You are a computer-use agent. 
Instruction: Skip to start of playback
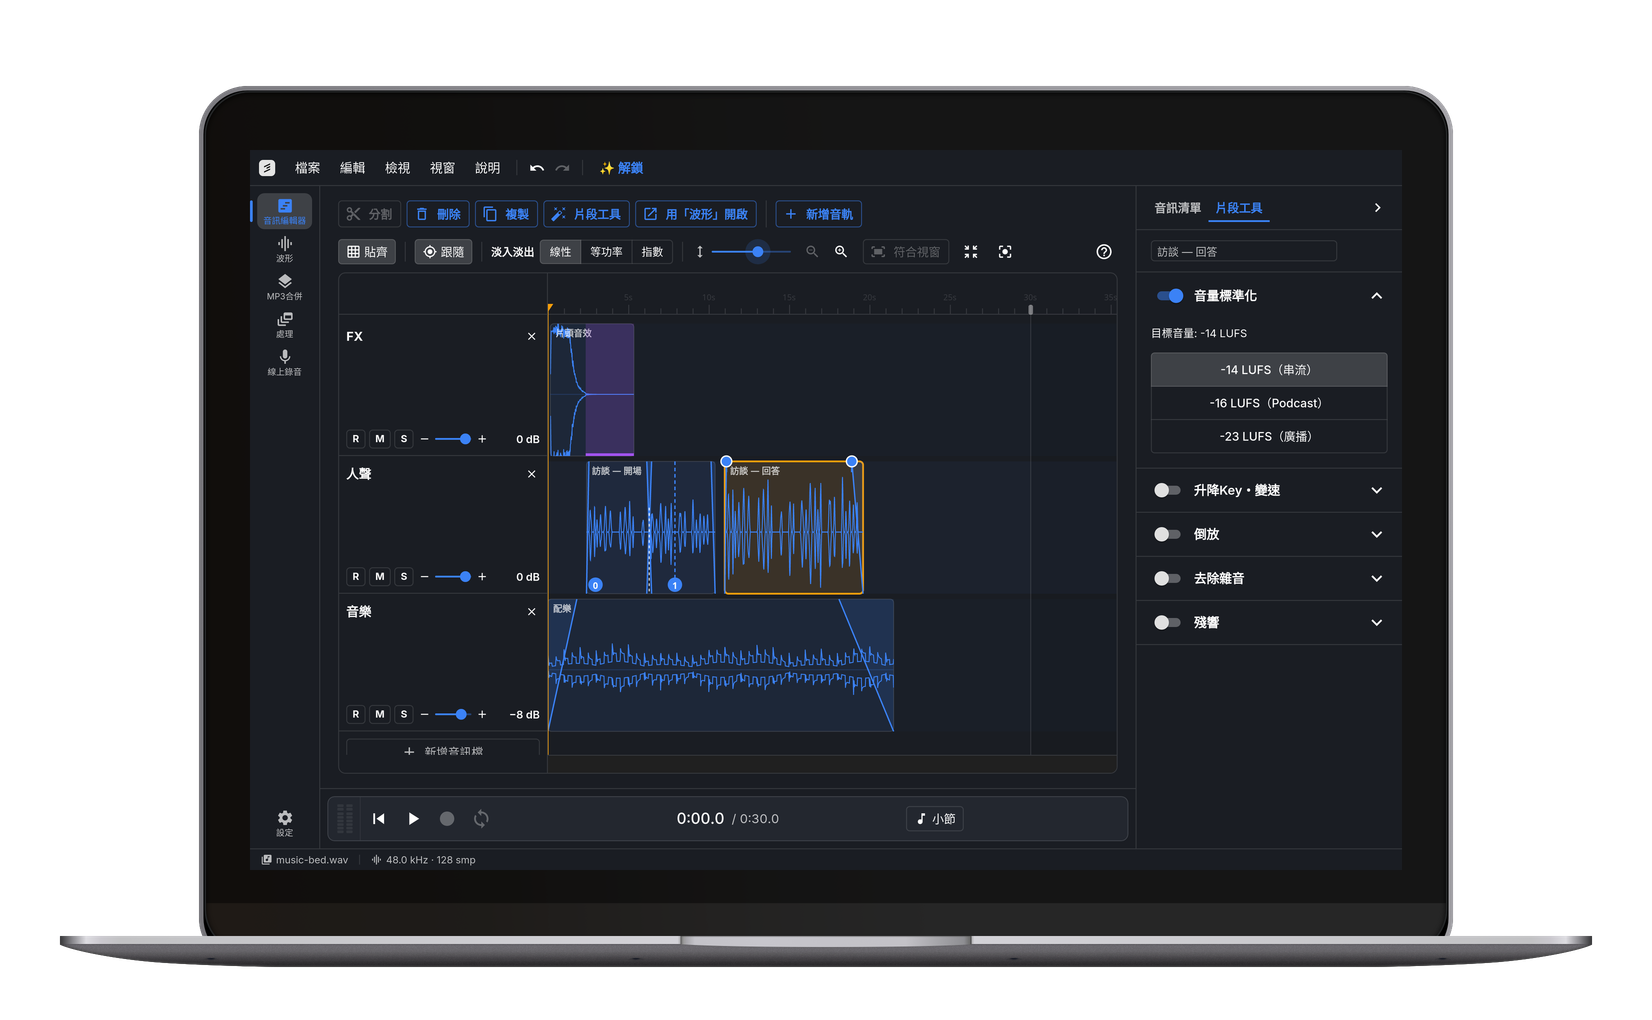coord(379,819)
